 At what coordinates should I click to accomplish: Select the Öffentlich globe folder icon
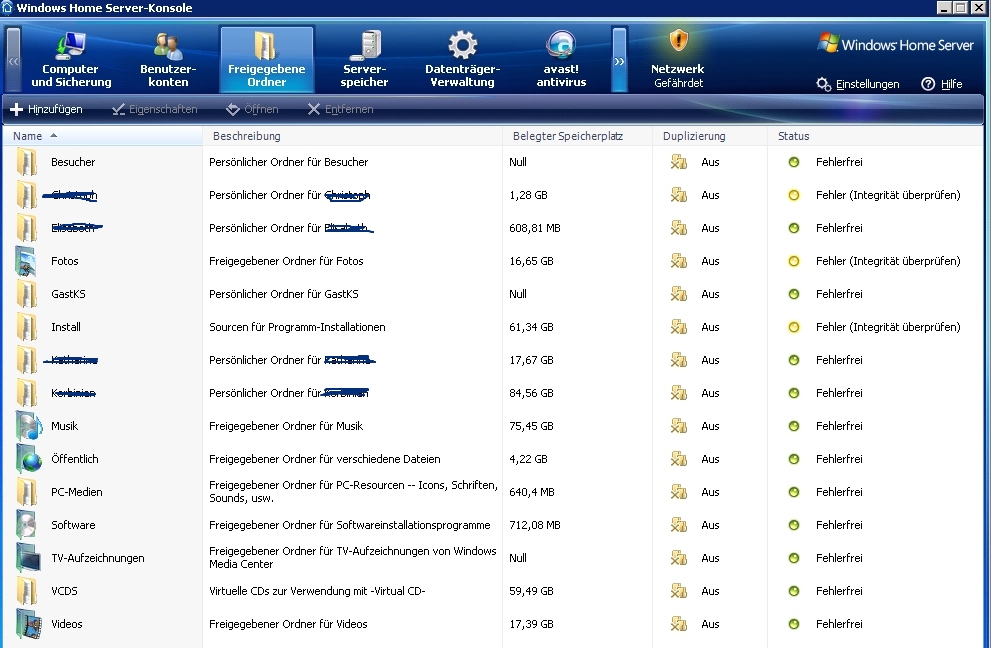28,459
